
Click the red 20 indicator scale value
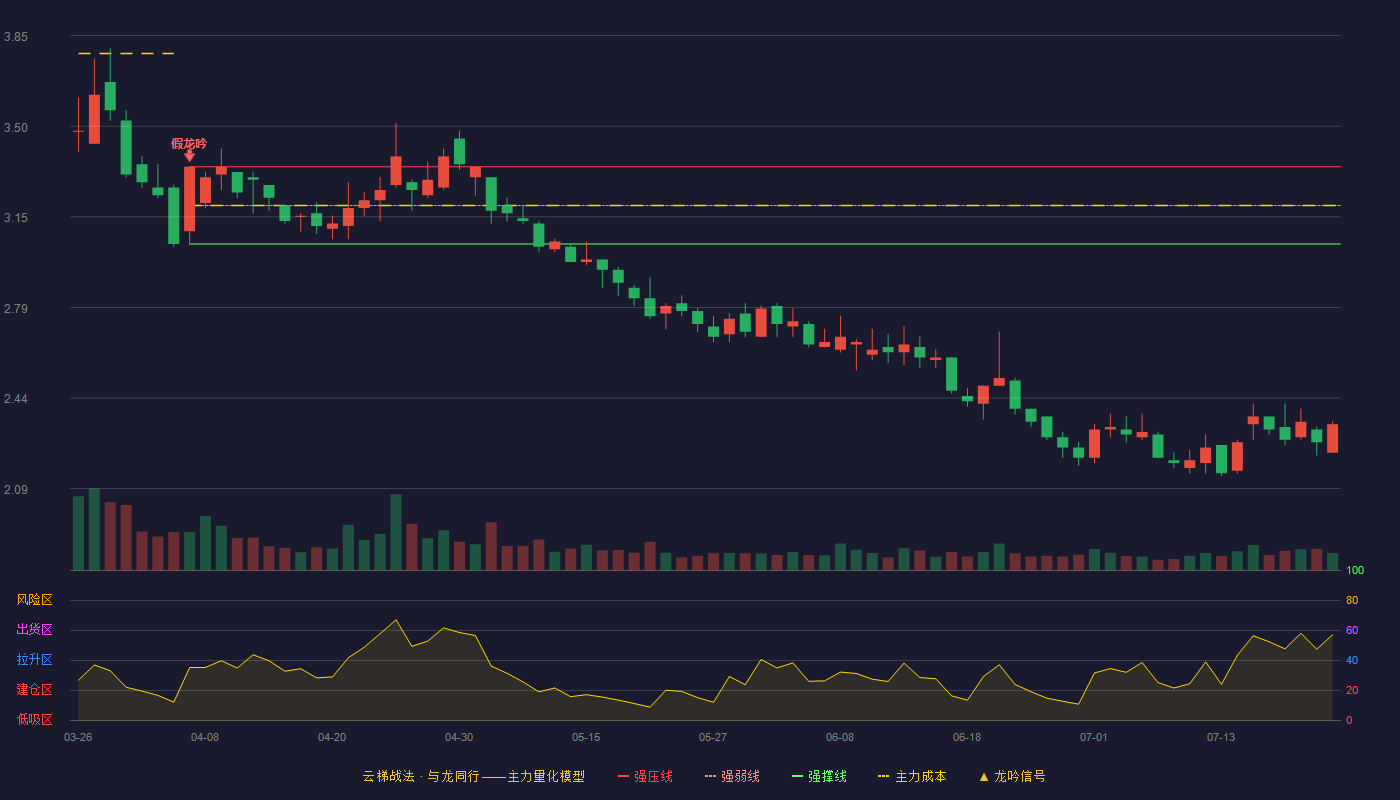point(1352,690)
